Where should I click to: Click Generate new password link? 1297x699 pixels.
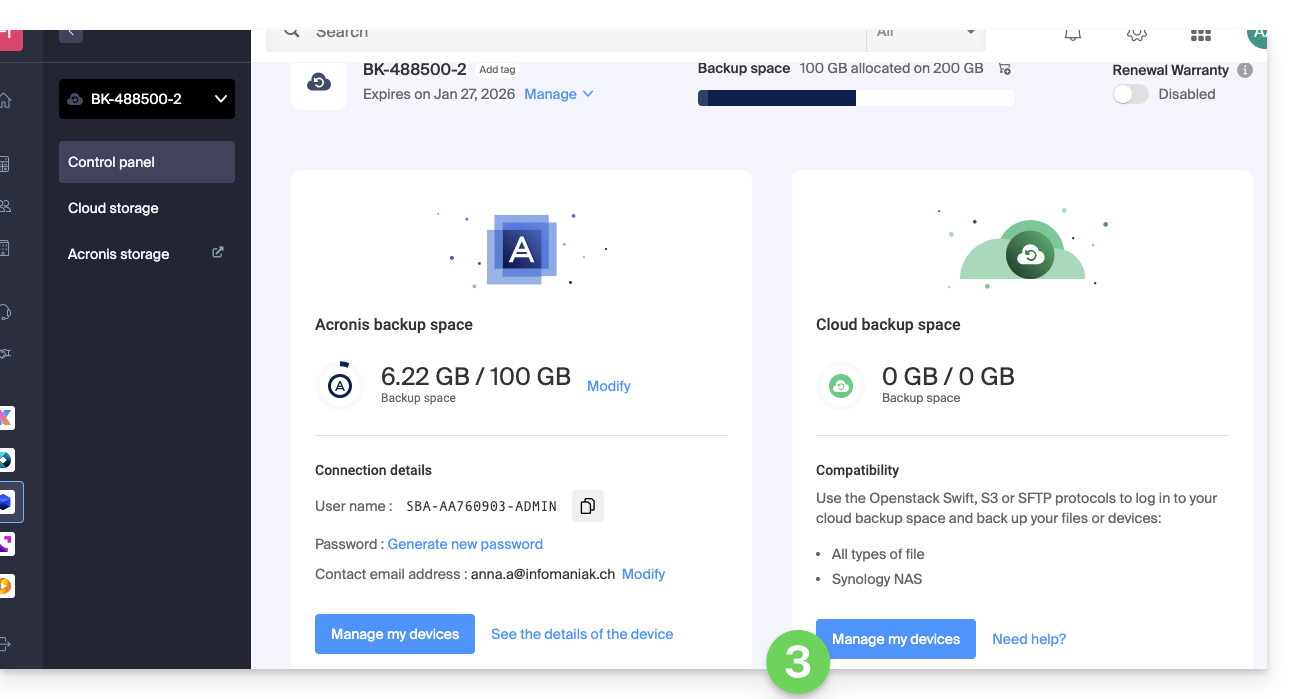click(x=465, y=544)
